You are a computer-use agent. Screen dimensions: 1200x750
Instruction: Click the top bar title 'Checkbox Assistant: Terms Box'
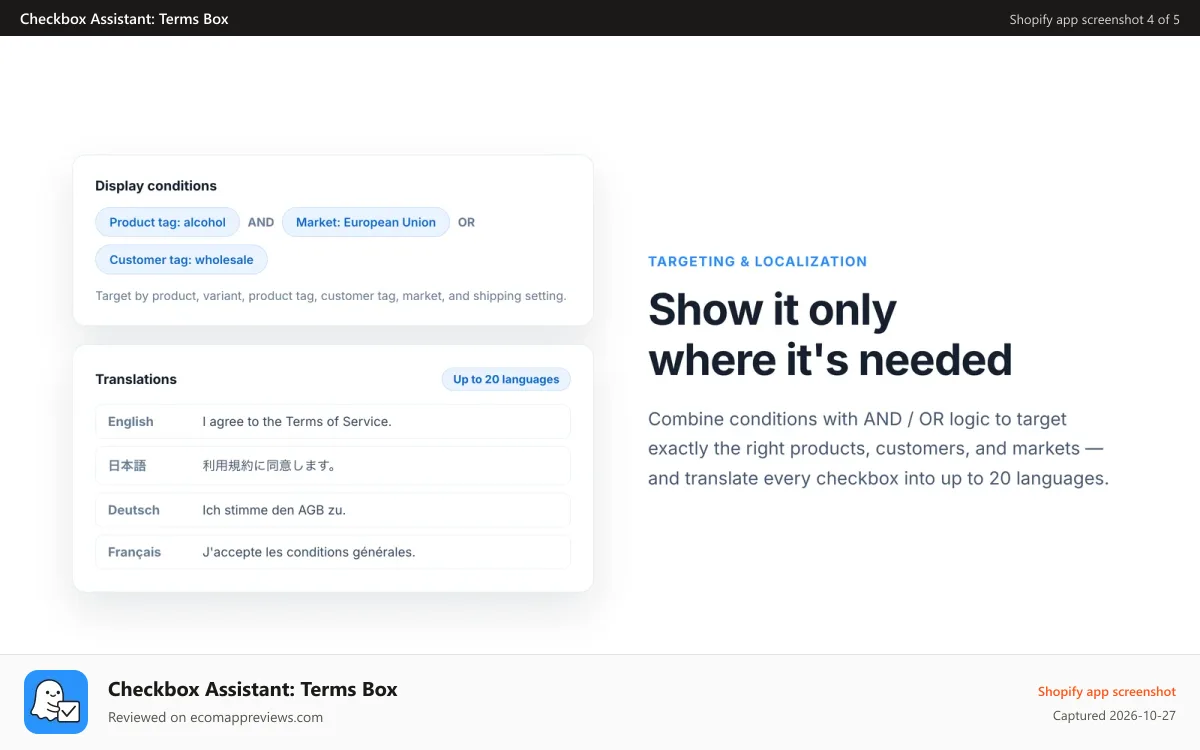point(124,18)
